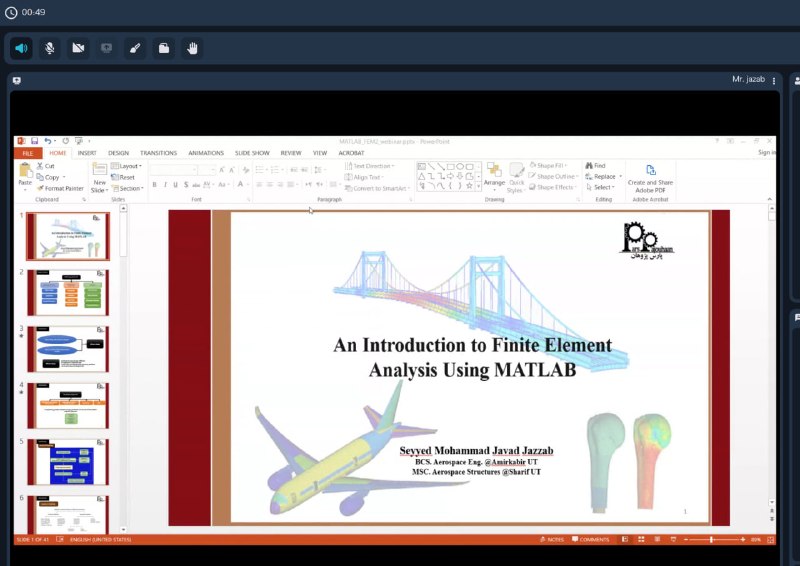Toggle text Shadow formatting

pos(186,184)
